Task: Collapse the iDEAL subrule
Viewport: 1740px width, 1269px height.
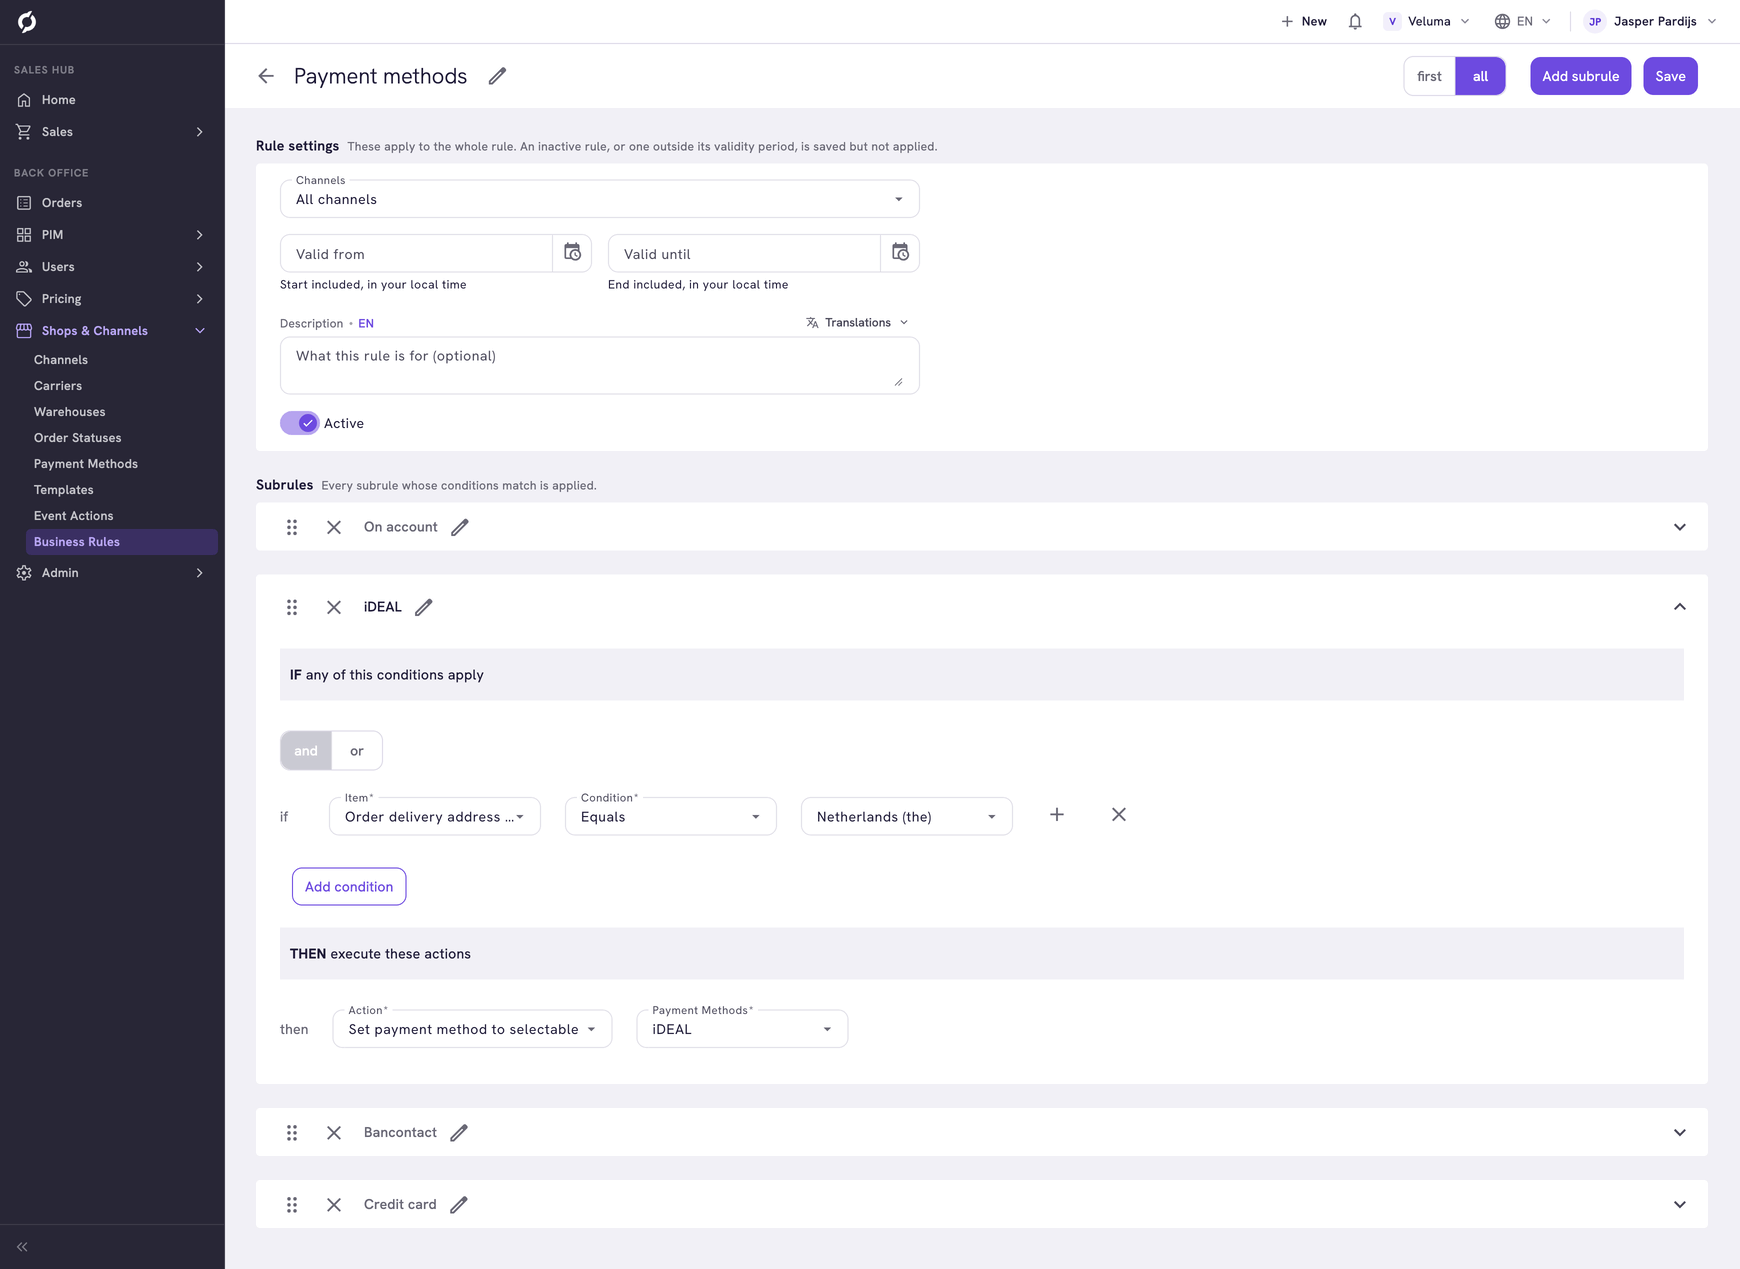Action: coord(1680,607)
